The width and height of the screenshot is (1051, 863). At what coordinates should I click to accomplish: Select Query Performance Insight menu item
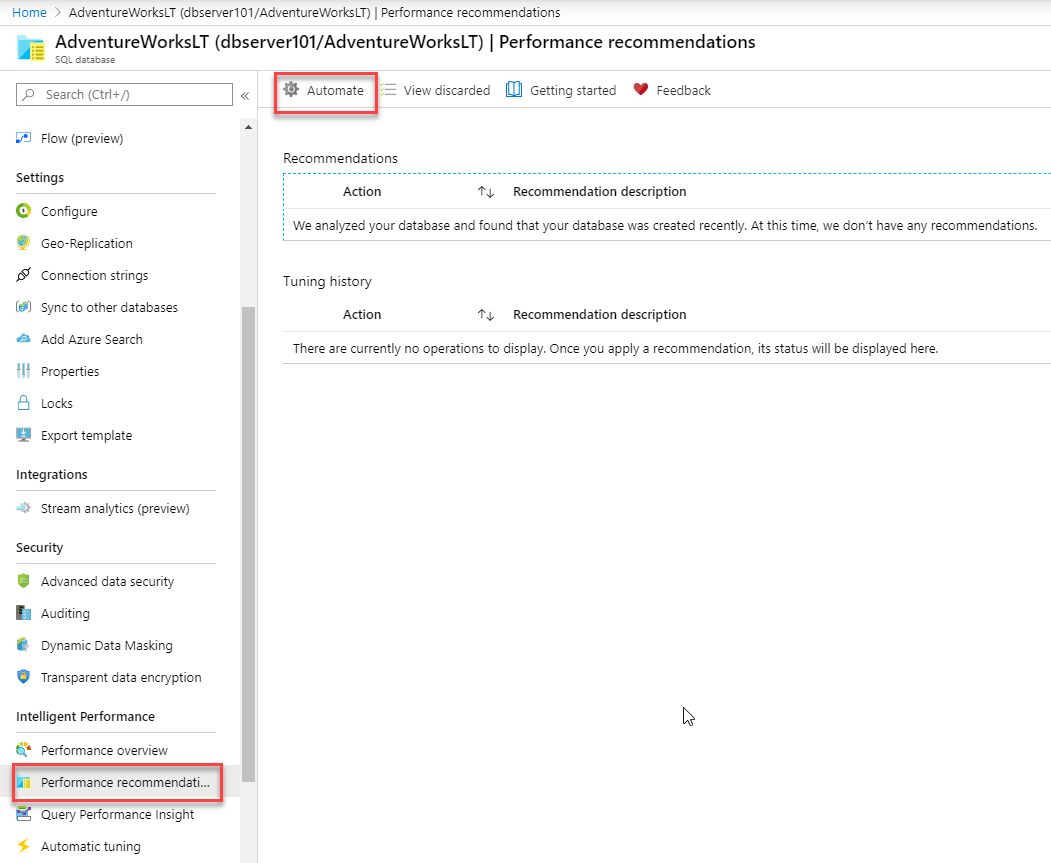tap(117, 814)
